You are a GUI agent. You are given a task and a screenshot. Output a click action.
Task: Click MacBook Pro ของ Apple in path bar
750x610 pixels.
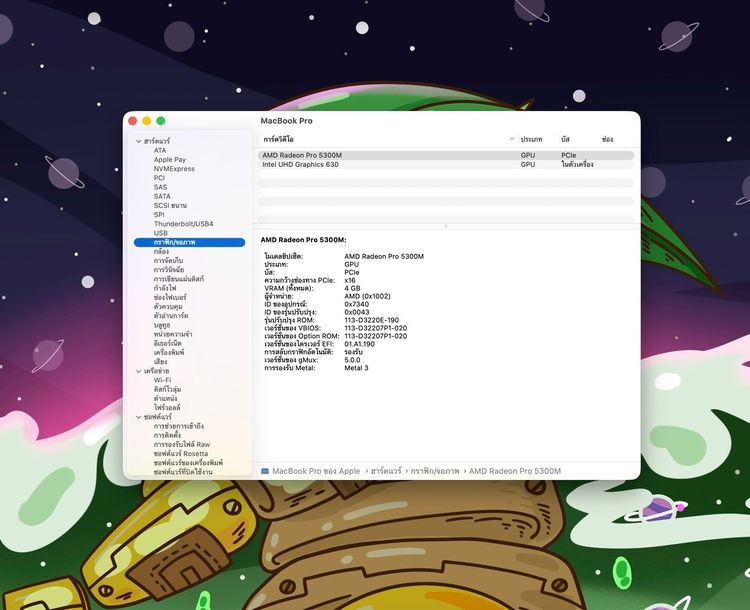[316, 471]
